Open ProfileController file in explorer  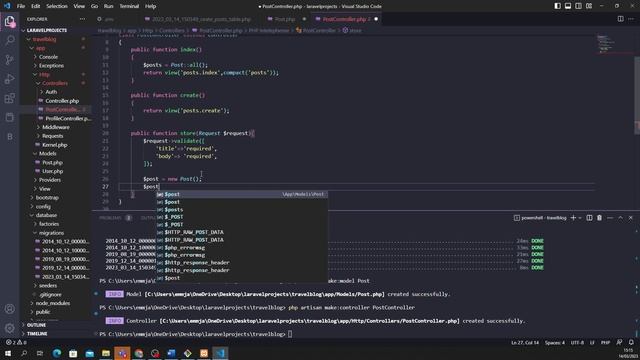click(x=68, y=118)
